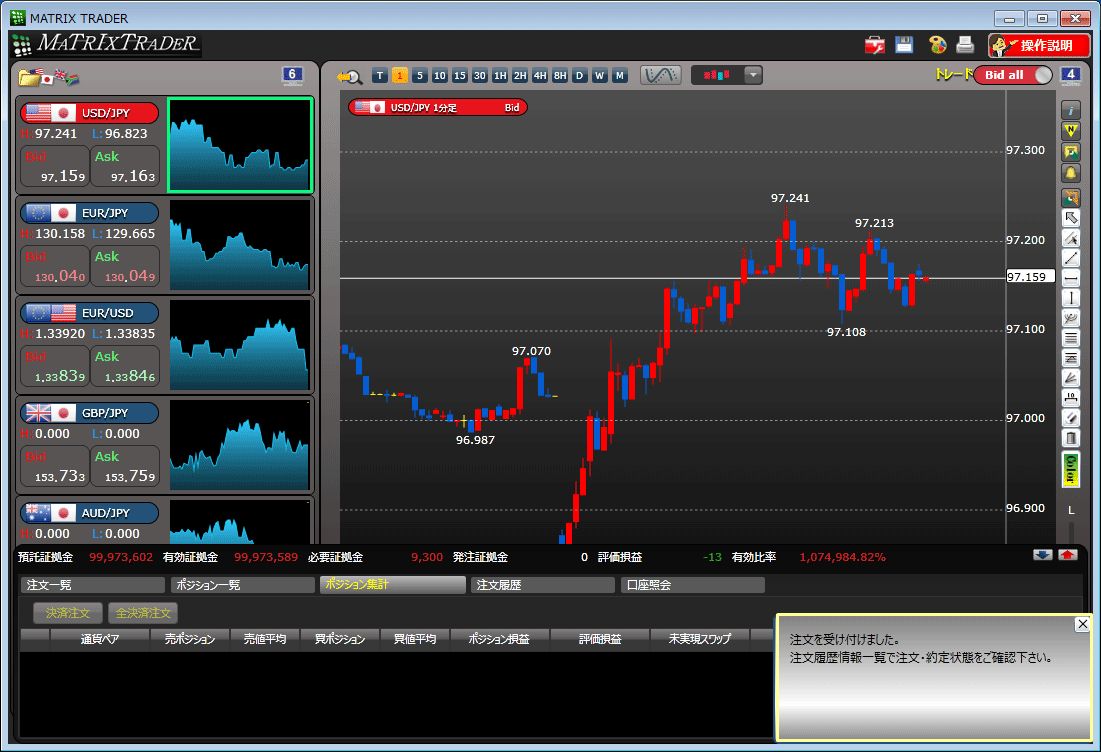The height and width of the screenshot is (752, 1101).
Task: Click the USD/JPY Bid price button
Action: pyautogui.click(x=55, y=166)
